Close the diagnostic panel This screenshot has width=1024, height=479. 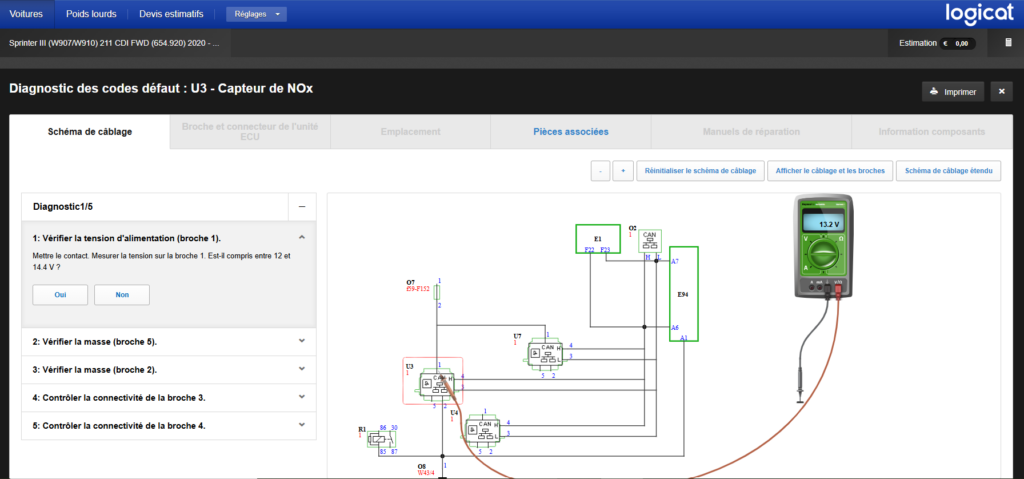tap(1001, 92)
